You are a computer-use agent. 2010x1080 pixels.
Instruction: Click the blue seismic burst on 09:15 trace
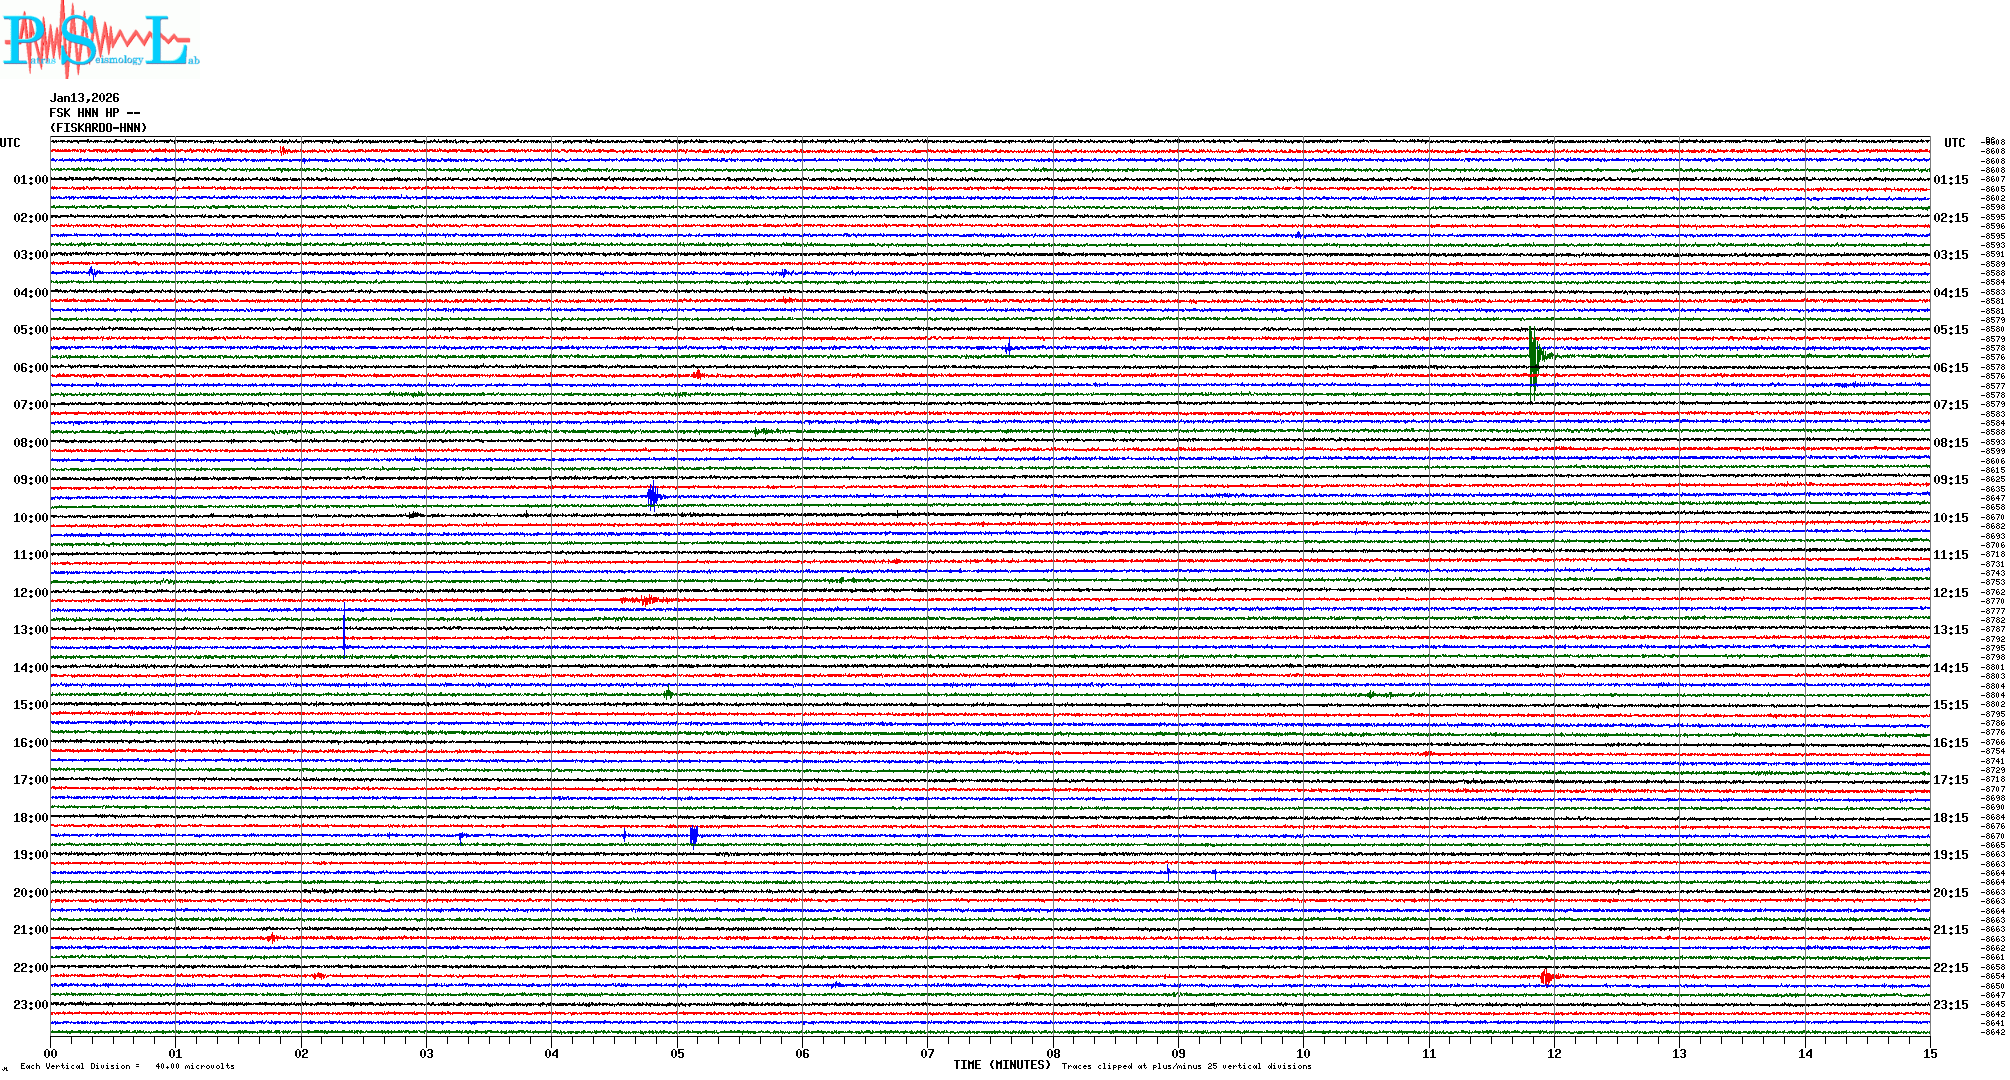(x=652, y=496)
